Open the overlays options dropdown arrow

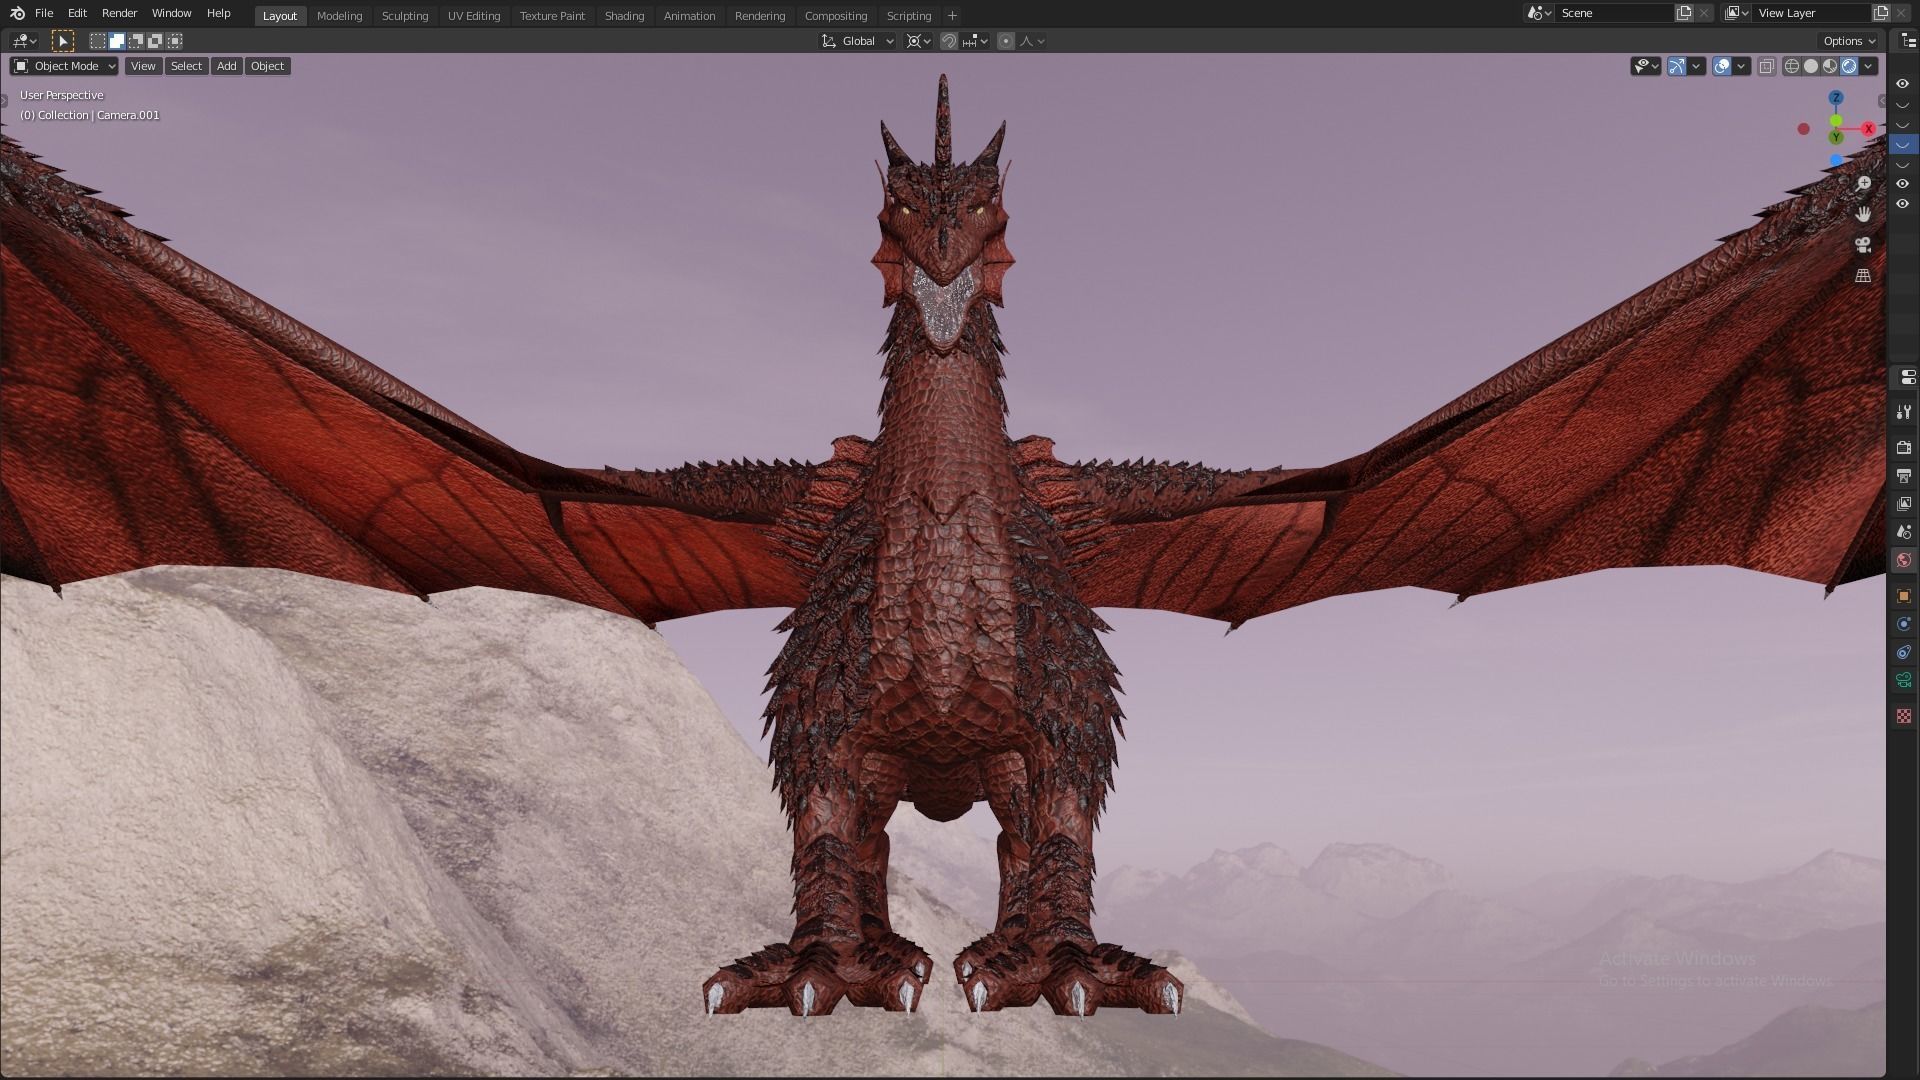pos(1741,66)
